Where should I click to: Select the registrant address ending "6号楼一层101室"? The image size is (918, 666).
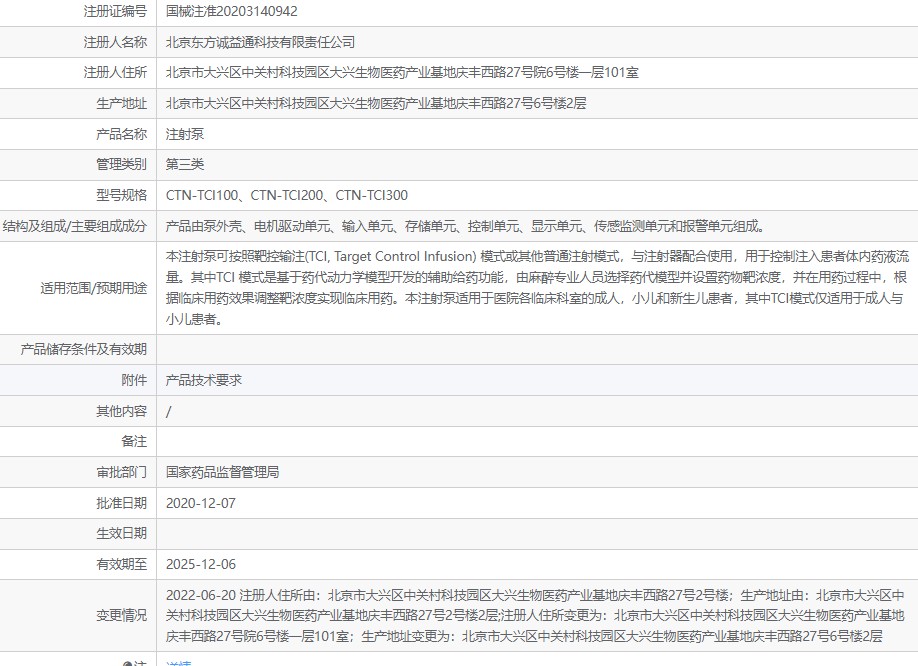[402, 73]
